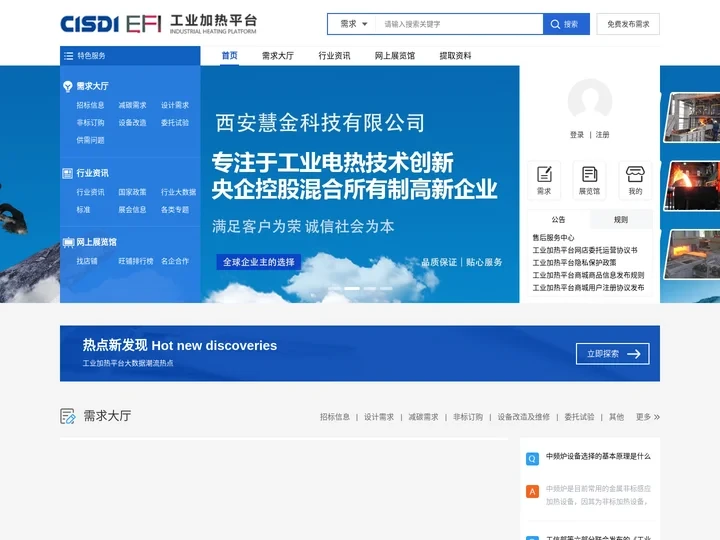Open 招标信息 in the sidebar
This screenshot has height=540, width=720.
[90, 105]
